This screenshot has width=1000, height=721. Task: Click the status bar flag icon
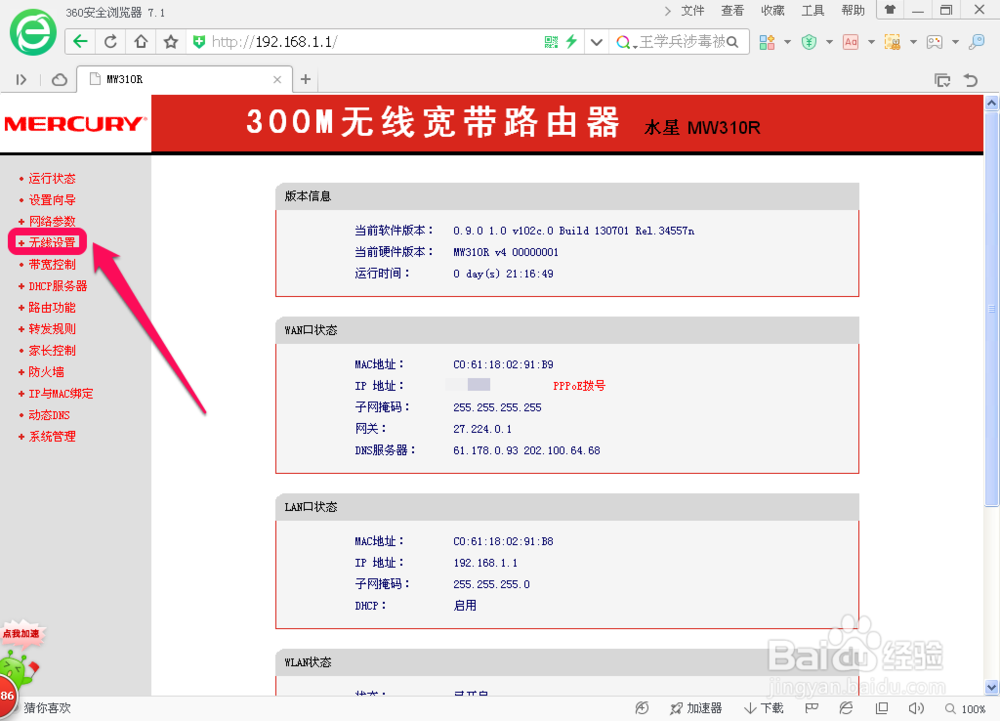click(x=811, y=708)
